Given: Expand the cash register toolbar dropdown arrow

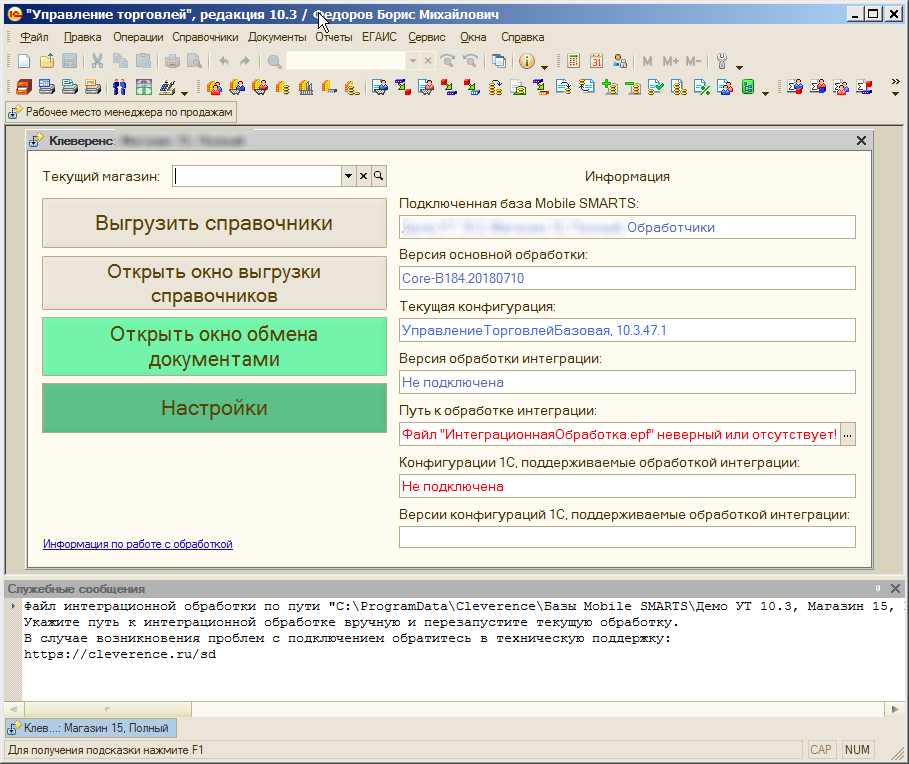Looking at the screenshot, I should (184, 93).
